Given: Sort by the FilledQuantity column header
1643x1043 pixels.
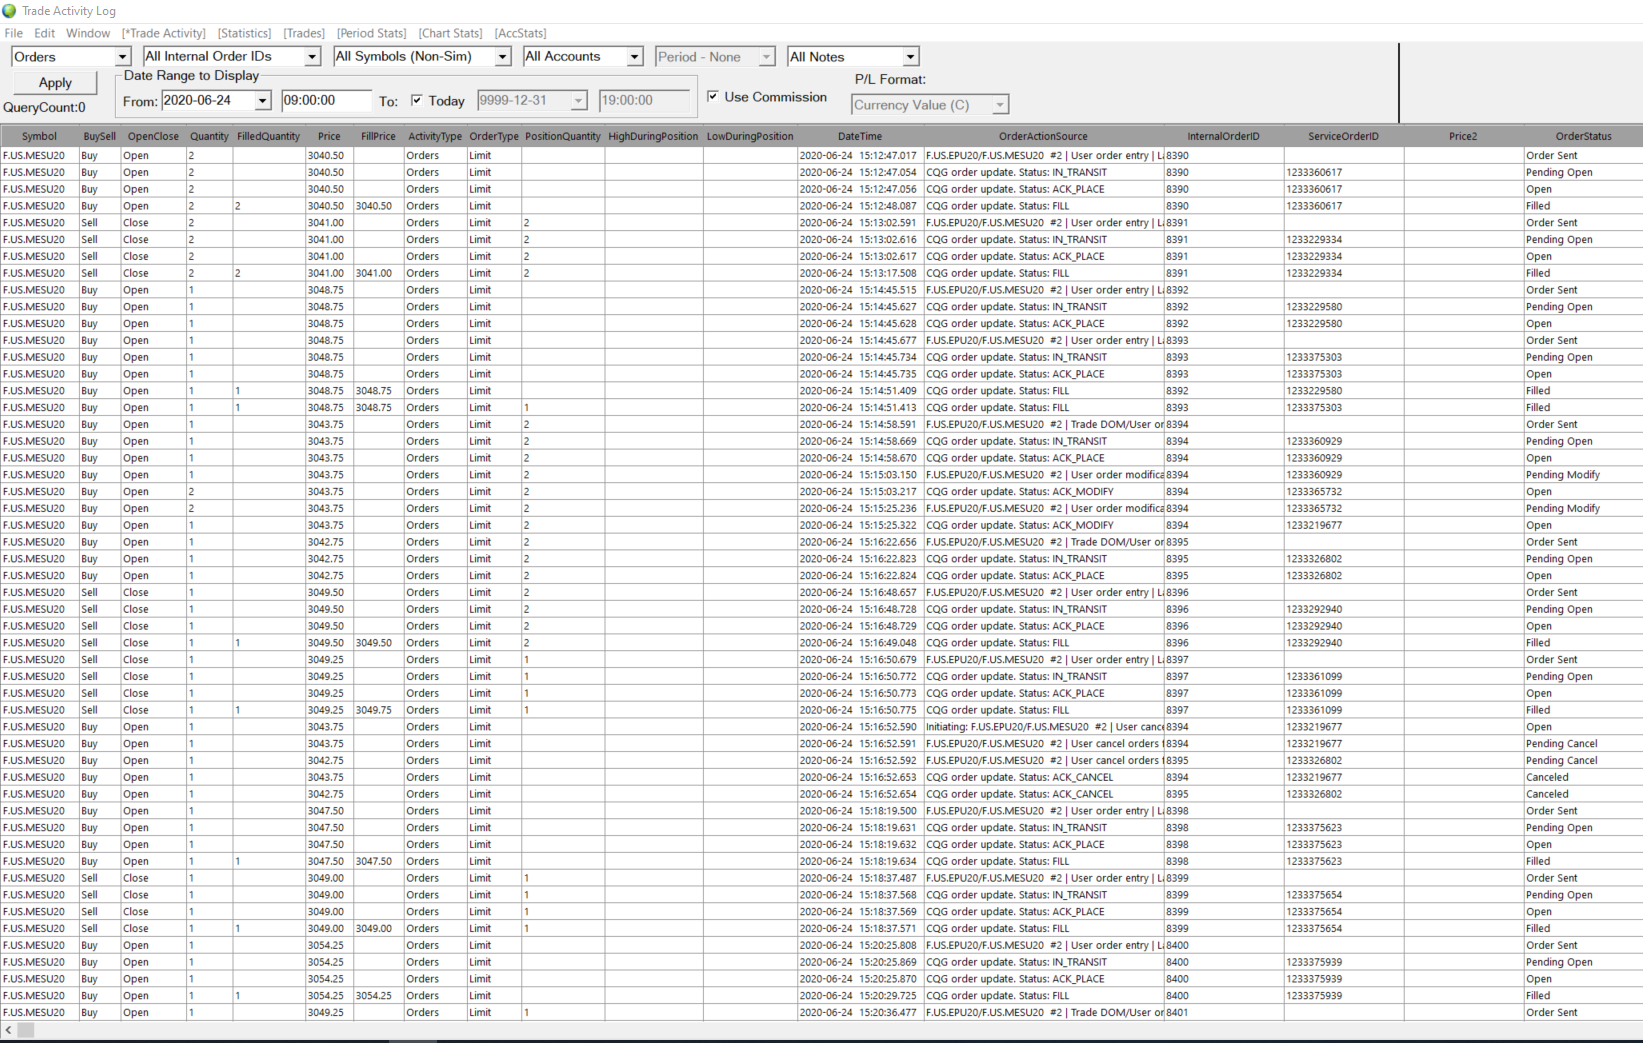Looking at the screenshot, I should click(x=269, y=136).
